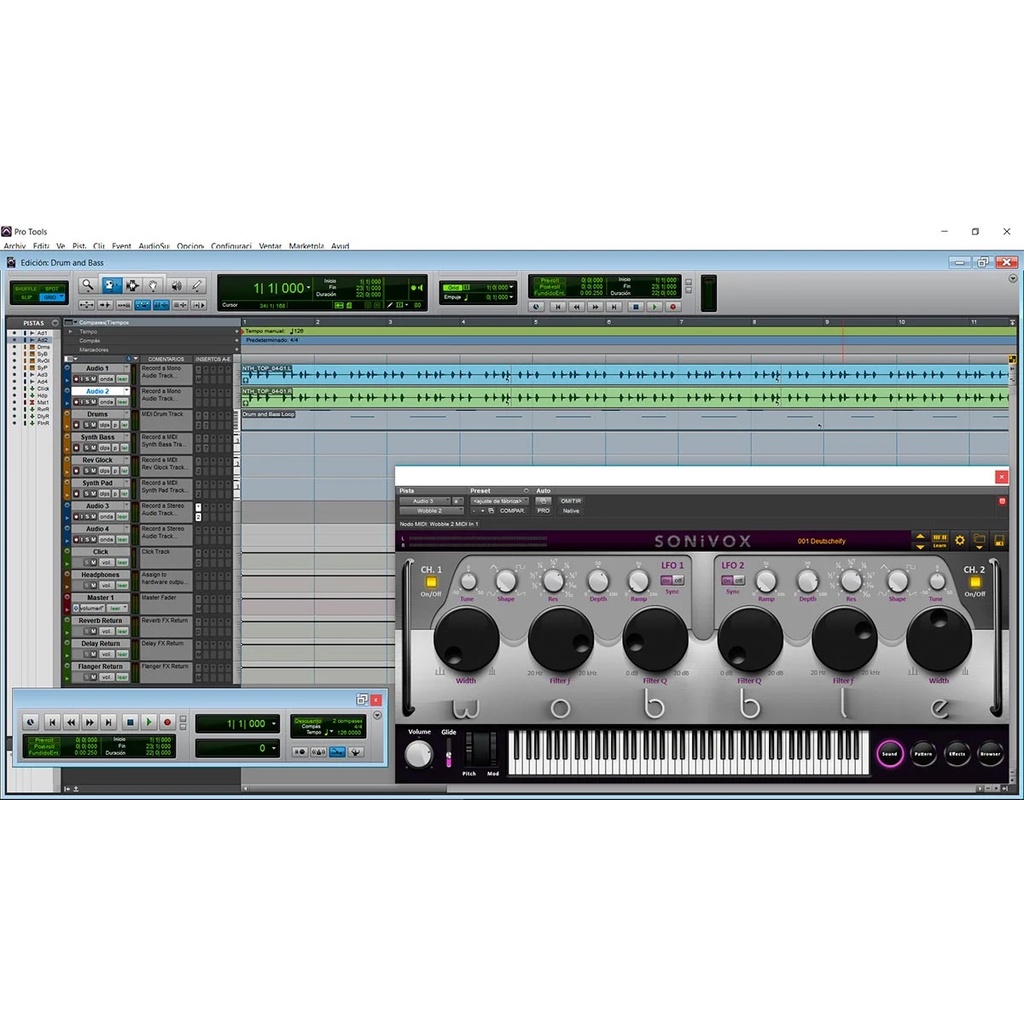The height and width of the screenshot is (1024, 1024).
Task: Open the Pista menu
Action: pos(79,246)
